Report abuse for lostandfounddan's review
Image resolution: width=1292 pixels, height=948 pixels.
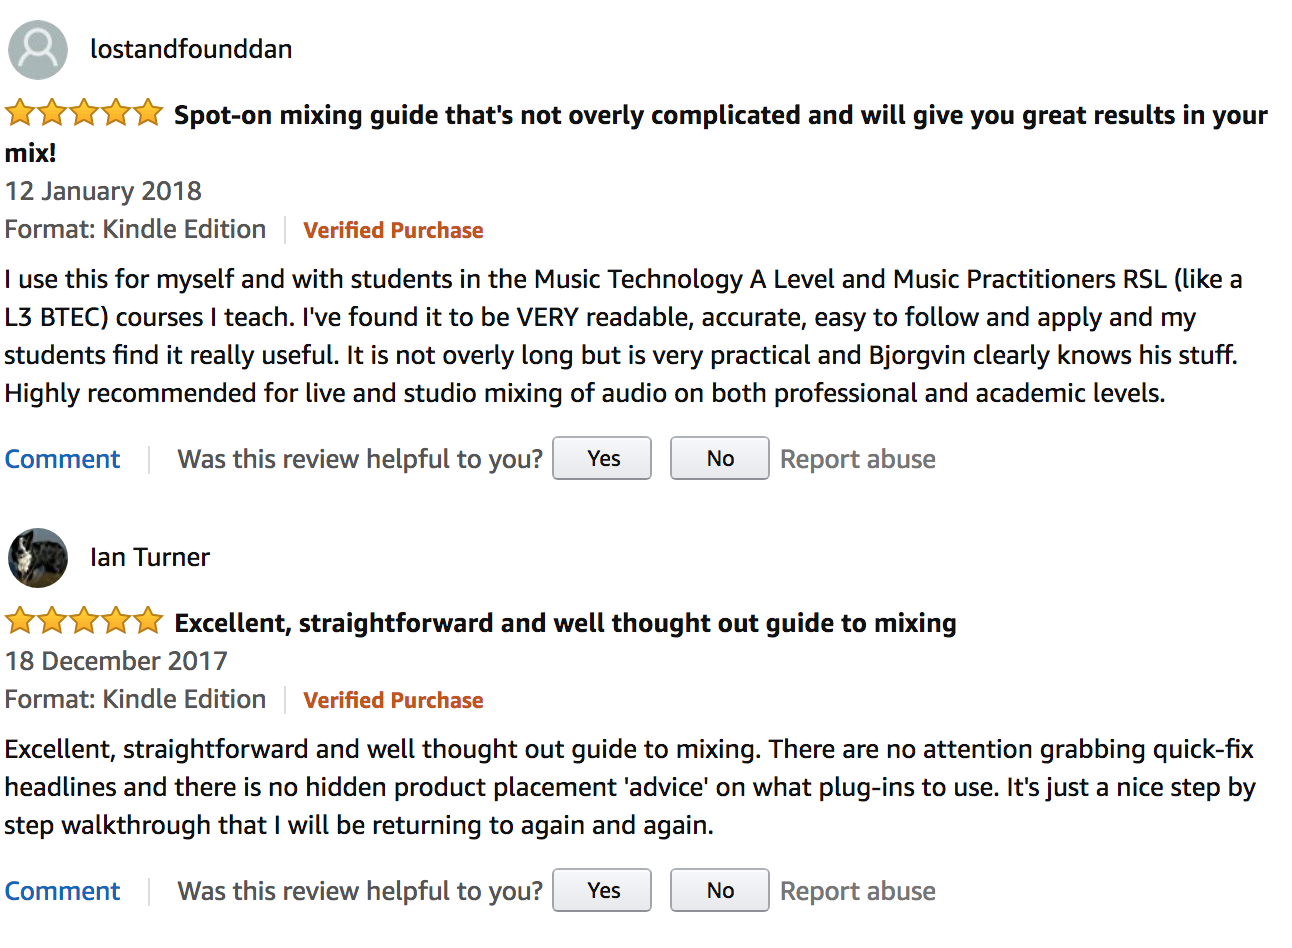point(857,459)
